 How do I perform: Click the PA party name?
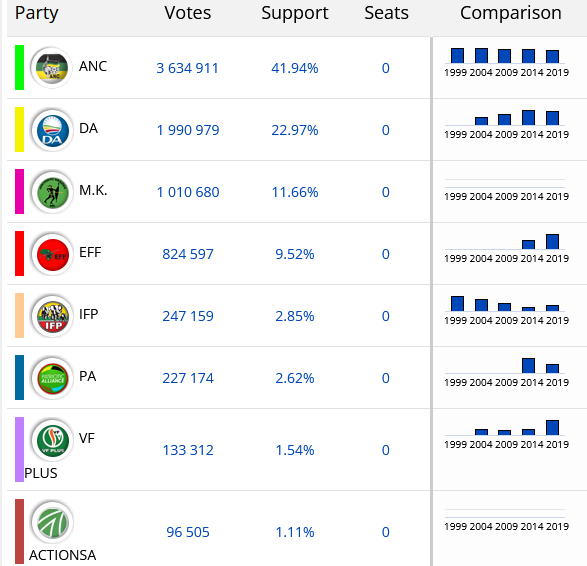coord(88,376)
